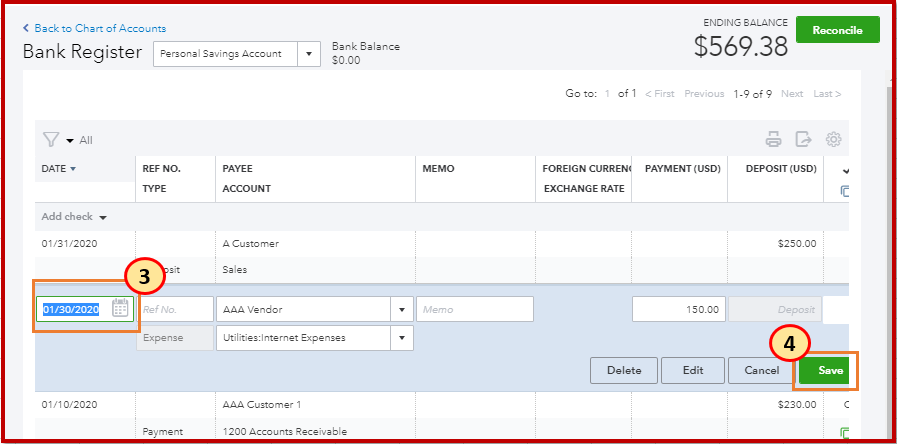Click the export register icon

click(803, 140)
